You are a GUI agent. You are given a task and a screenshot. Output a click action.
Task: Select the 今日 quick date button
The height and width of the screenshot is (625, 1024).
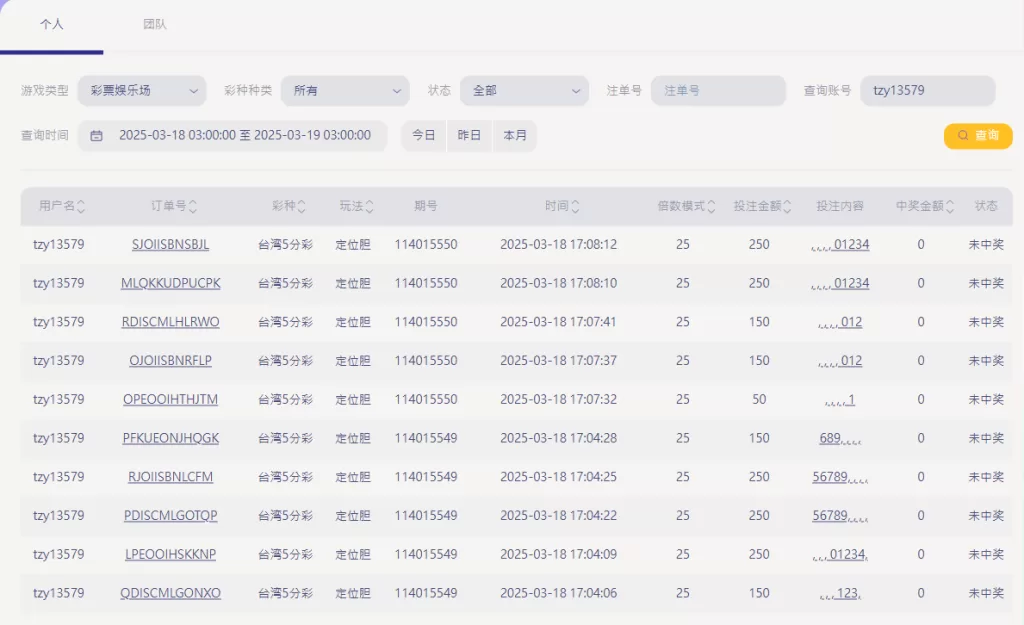[x=424, y=136]
